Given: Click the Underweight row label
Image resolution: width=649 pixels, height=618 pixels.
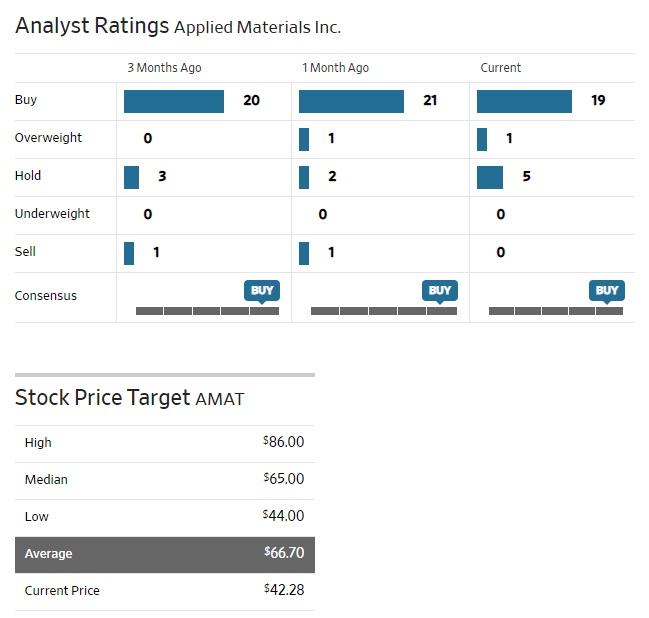Looking at the screenshot, I should tap(52, 214).
